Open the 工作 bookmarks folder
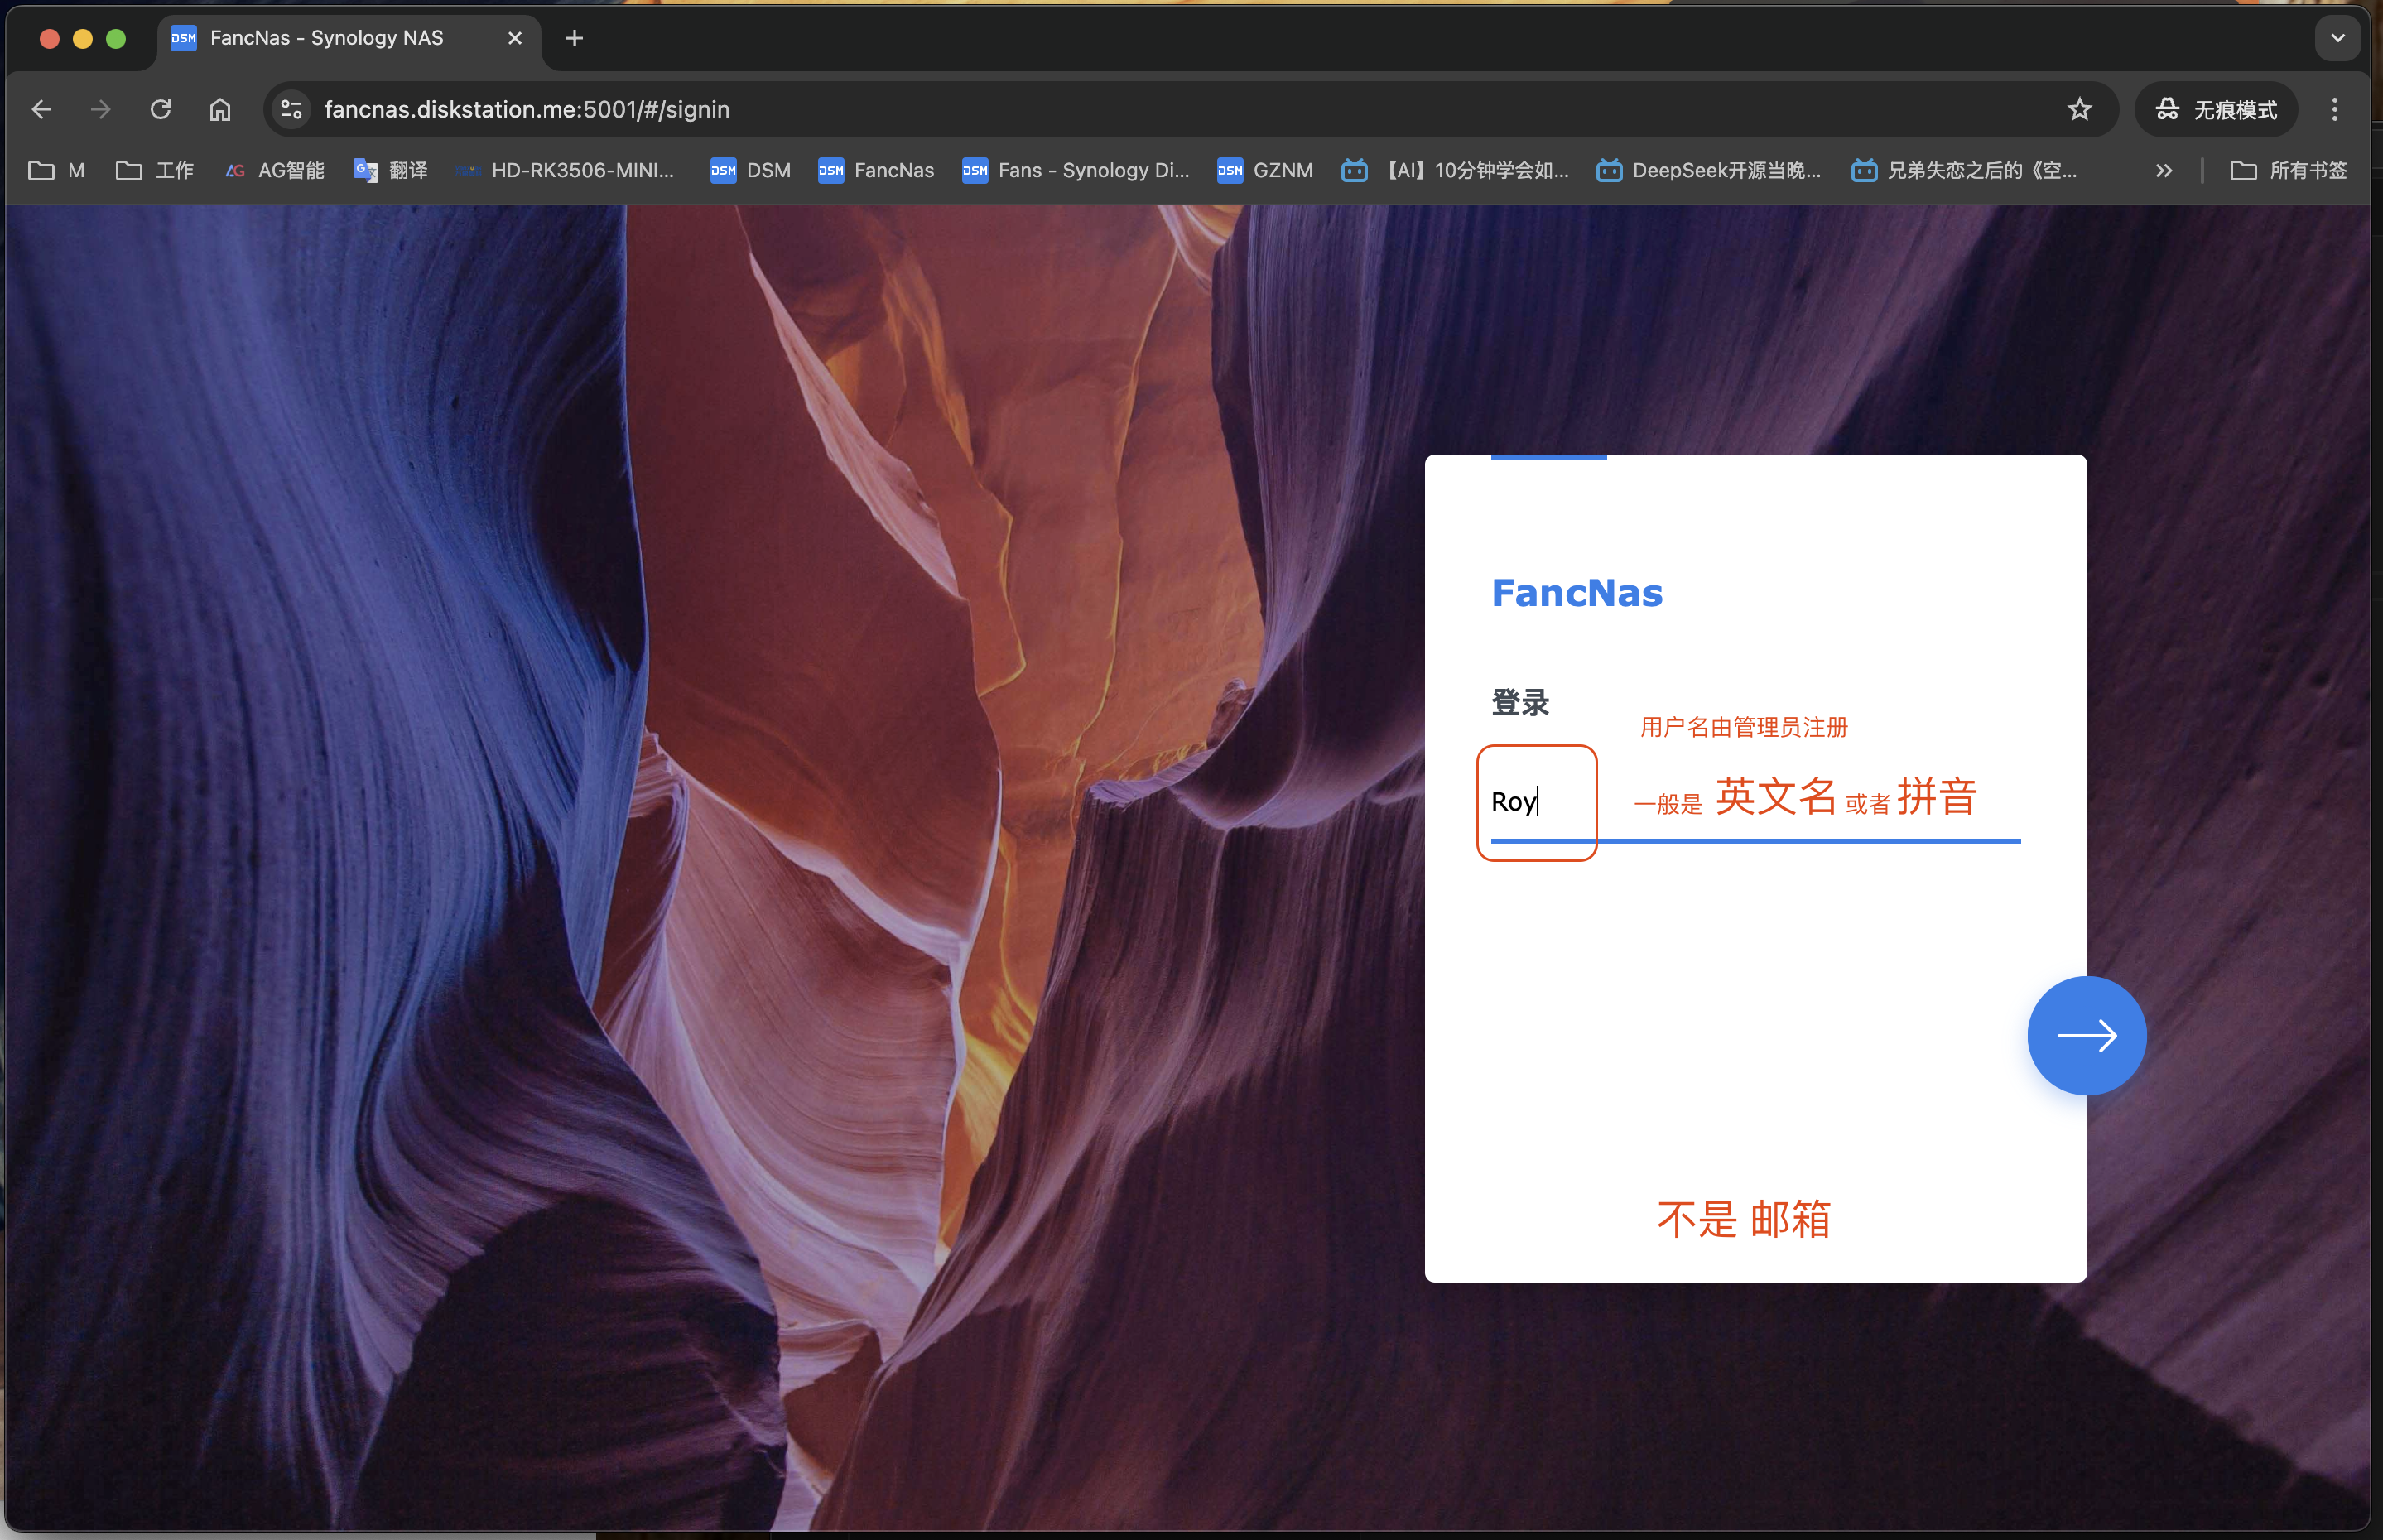Viewport: 2383px width, 1540px height. [155, 170]
